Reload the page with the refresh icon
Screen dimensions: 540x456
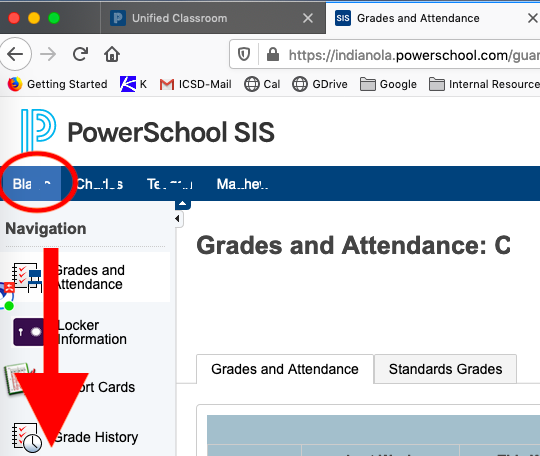[x=80, y=54]
